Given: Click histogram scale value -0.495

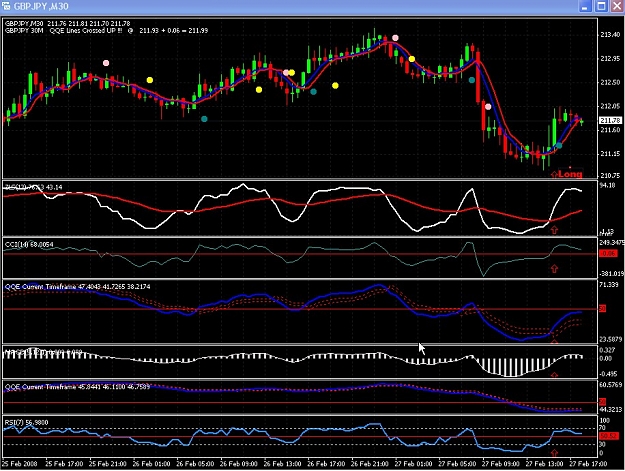Looking at the screenshot, I should [x=608, y=374].
